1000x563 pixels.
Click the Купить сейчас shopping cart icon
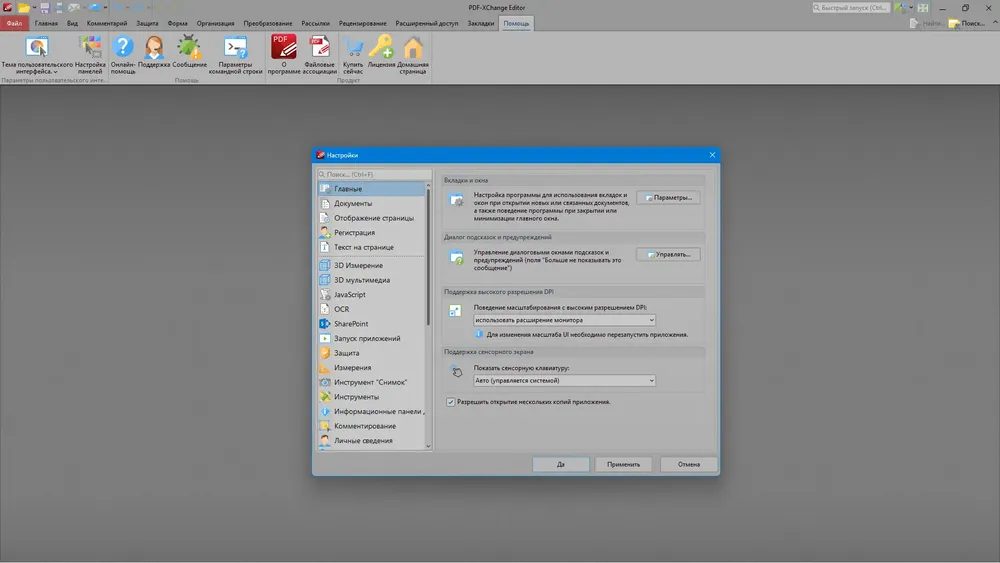pos(353,48)
